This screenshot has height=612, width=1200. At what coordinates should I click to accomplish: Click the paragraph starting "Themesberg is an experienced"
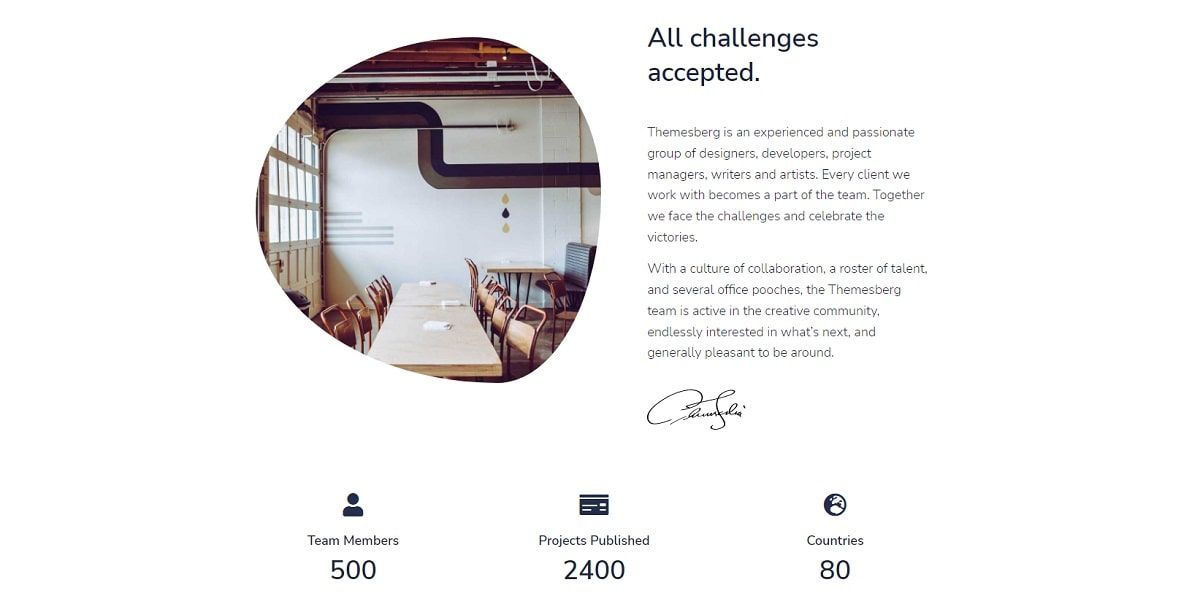787,184
